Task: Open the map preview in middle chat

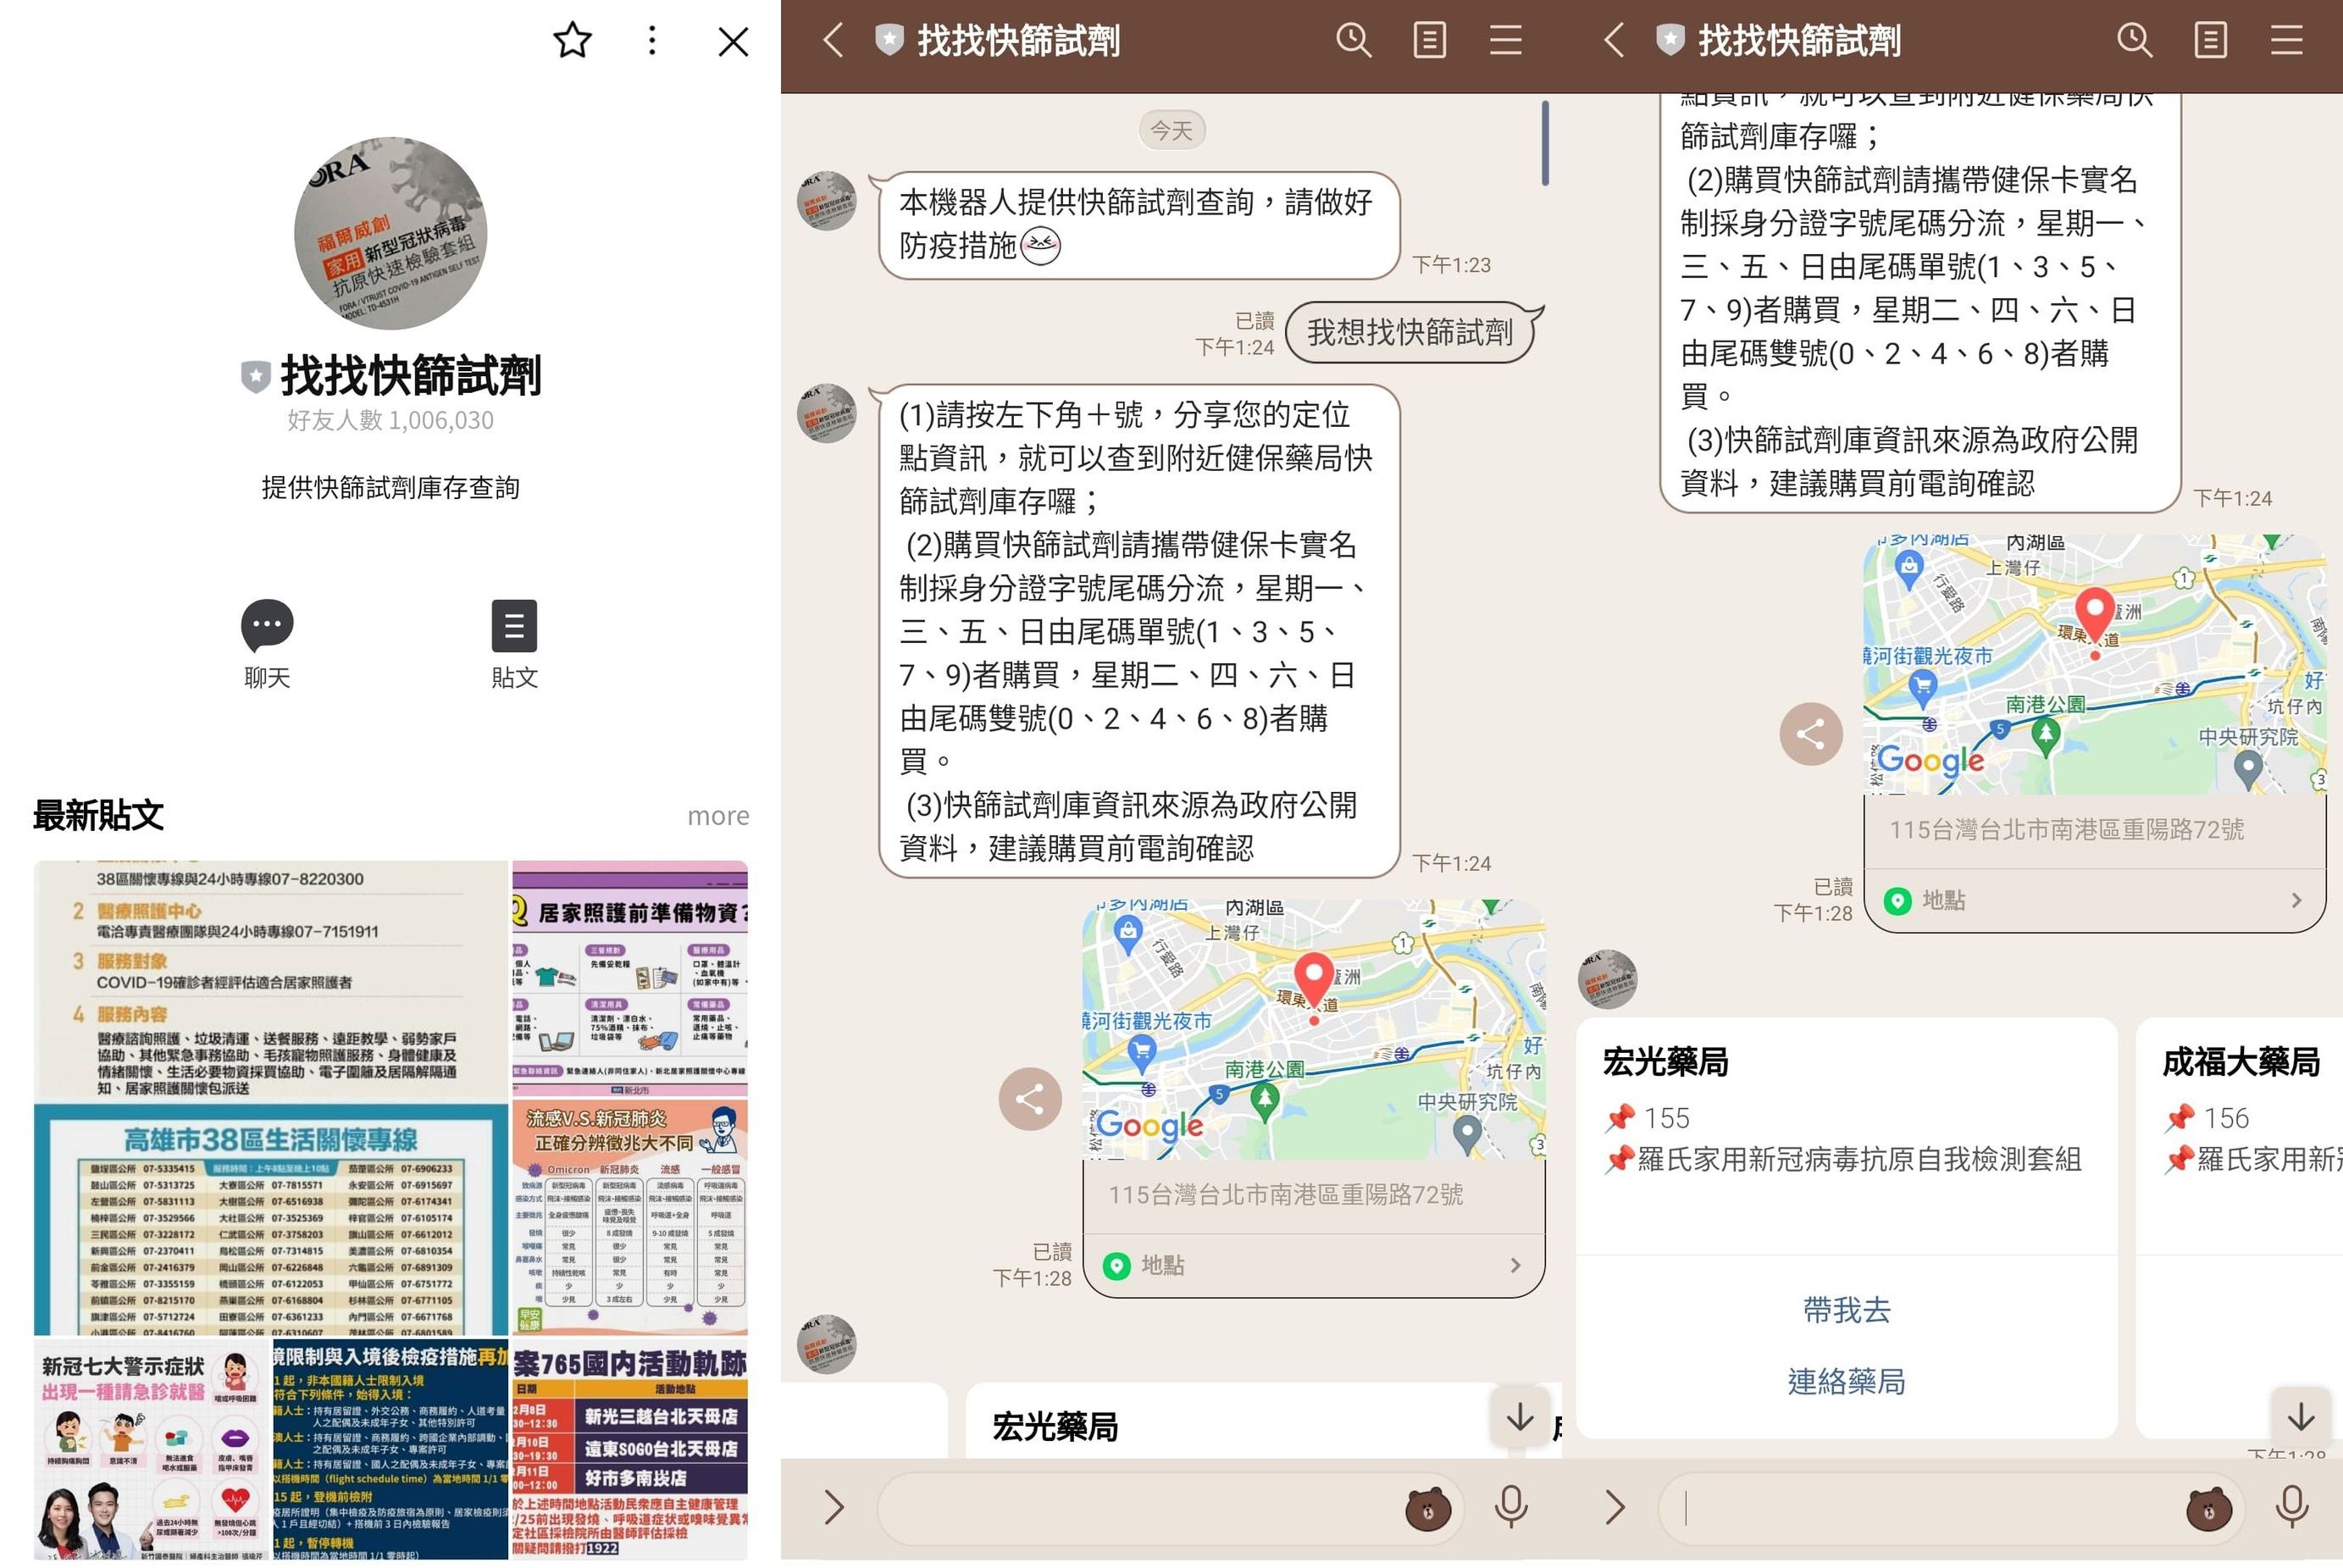Action: [1314, 1029]
